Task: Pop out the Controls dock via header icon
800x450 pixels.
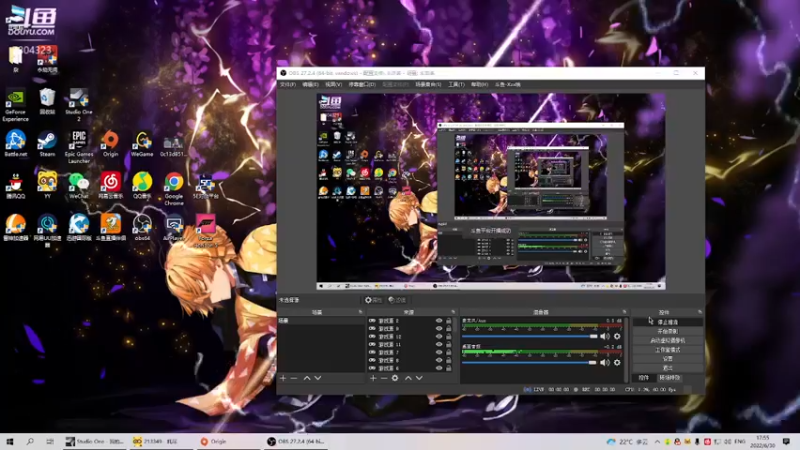Action: click(x=699, y=312)
